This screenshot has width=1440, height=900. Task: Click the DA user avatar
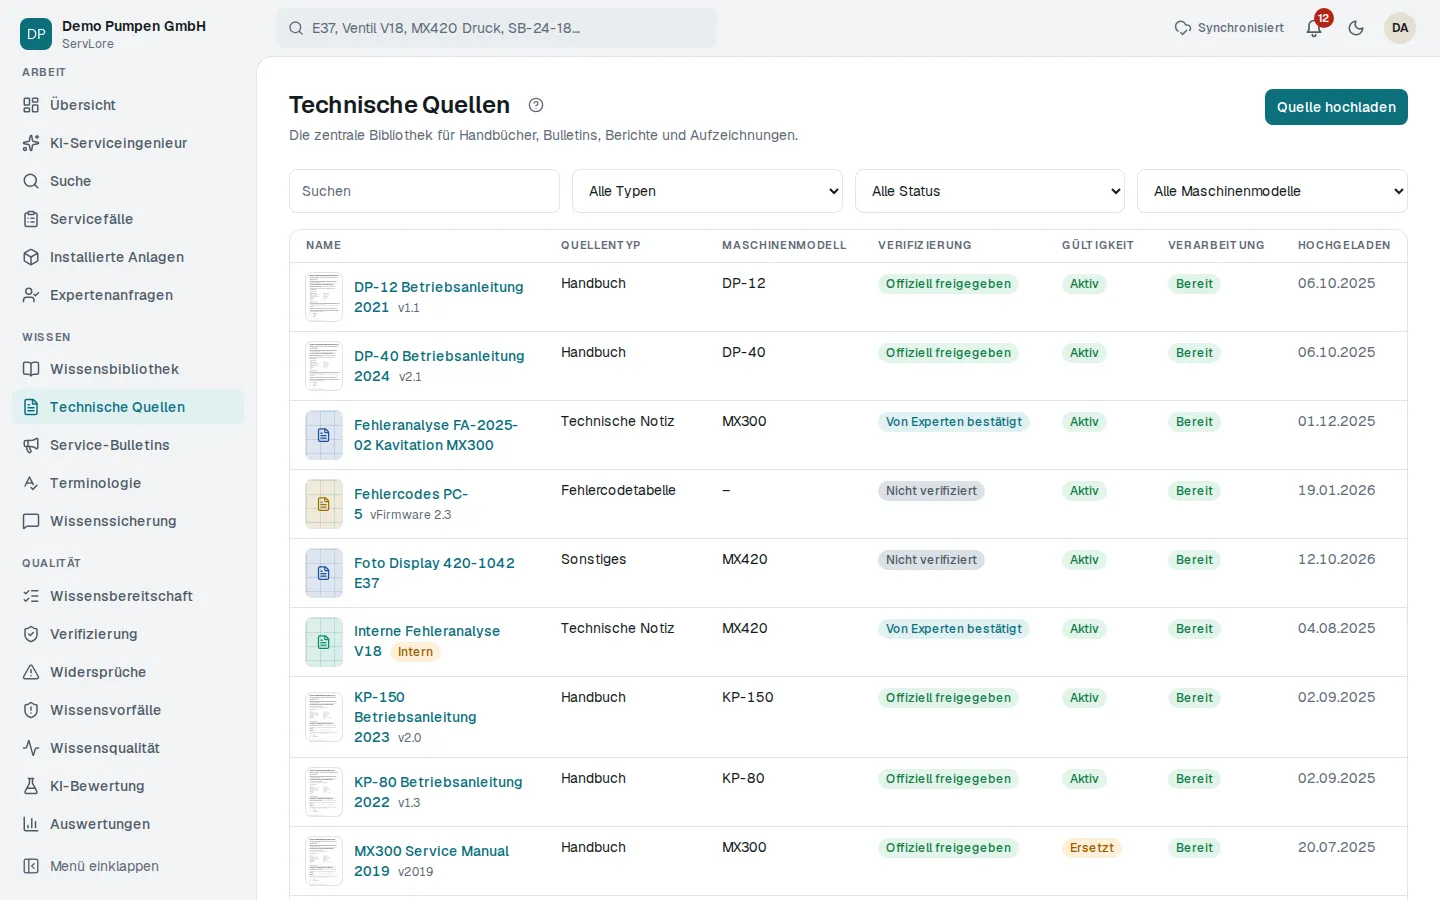1400,28
